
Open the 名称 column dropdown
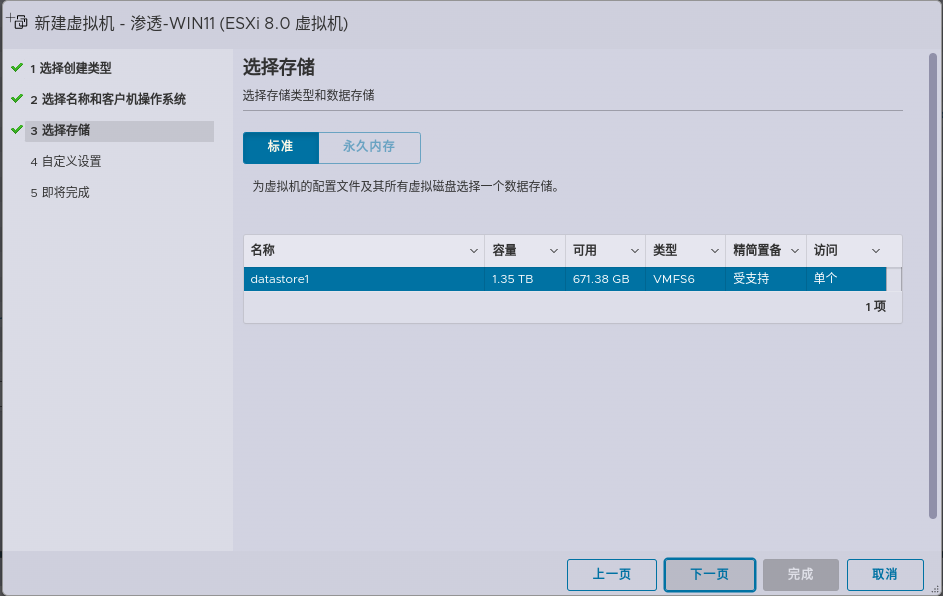point(474,250)
